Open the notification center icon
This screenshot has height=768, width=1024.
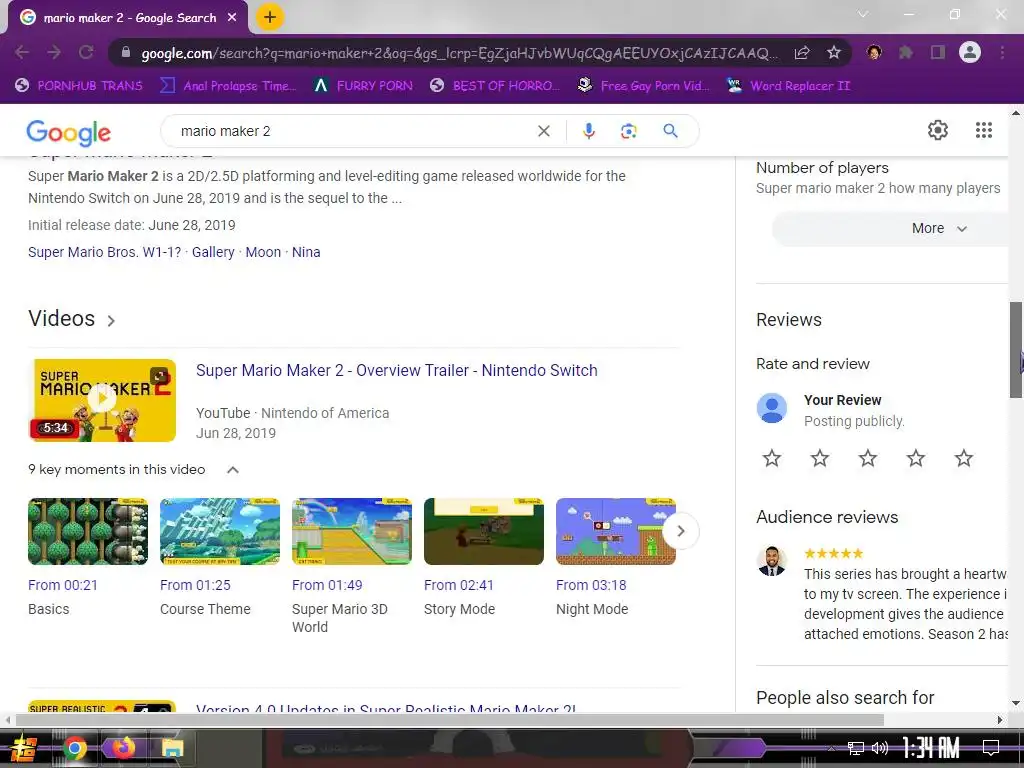(x=991, y=748)
